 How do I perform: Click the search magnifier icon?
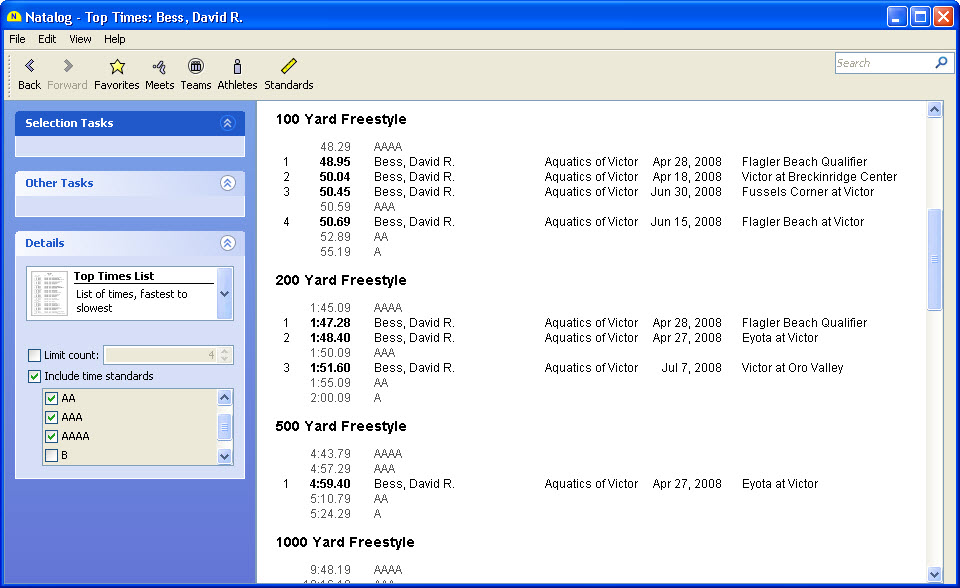pyautogui.click(x=940, y=63)
